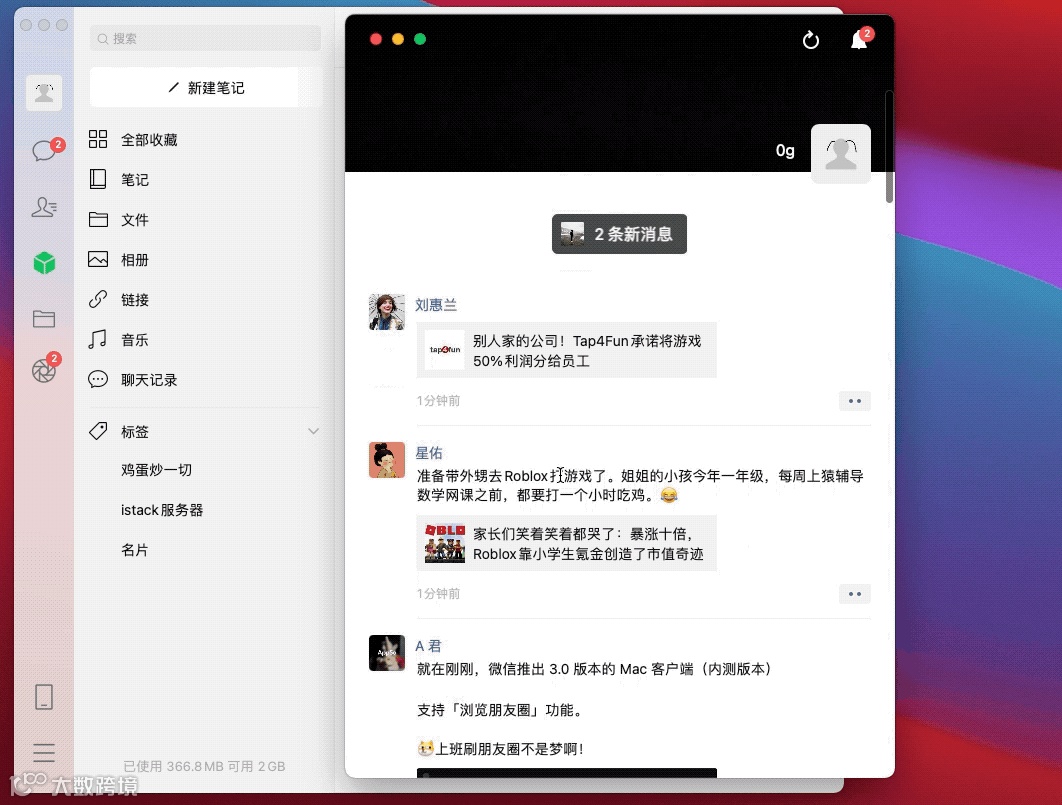
Task: Open the Contacts icon in the sidebar
Action: click(x=44, y=206)
